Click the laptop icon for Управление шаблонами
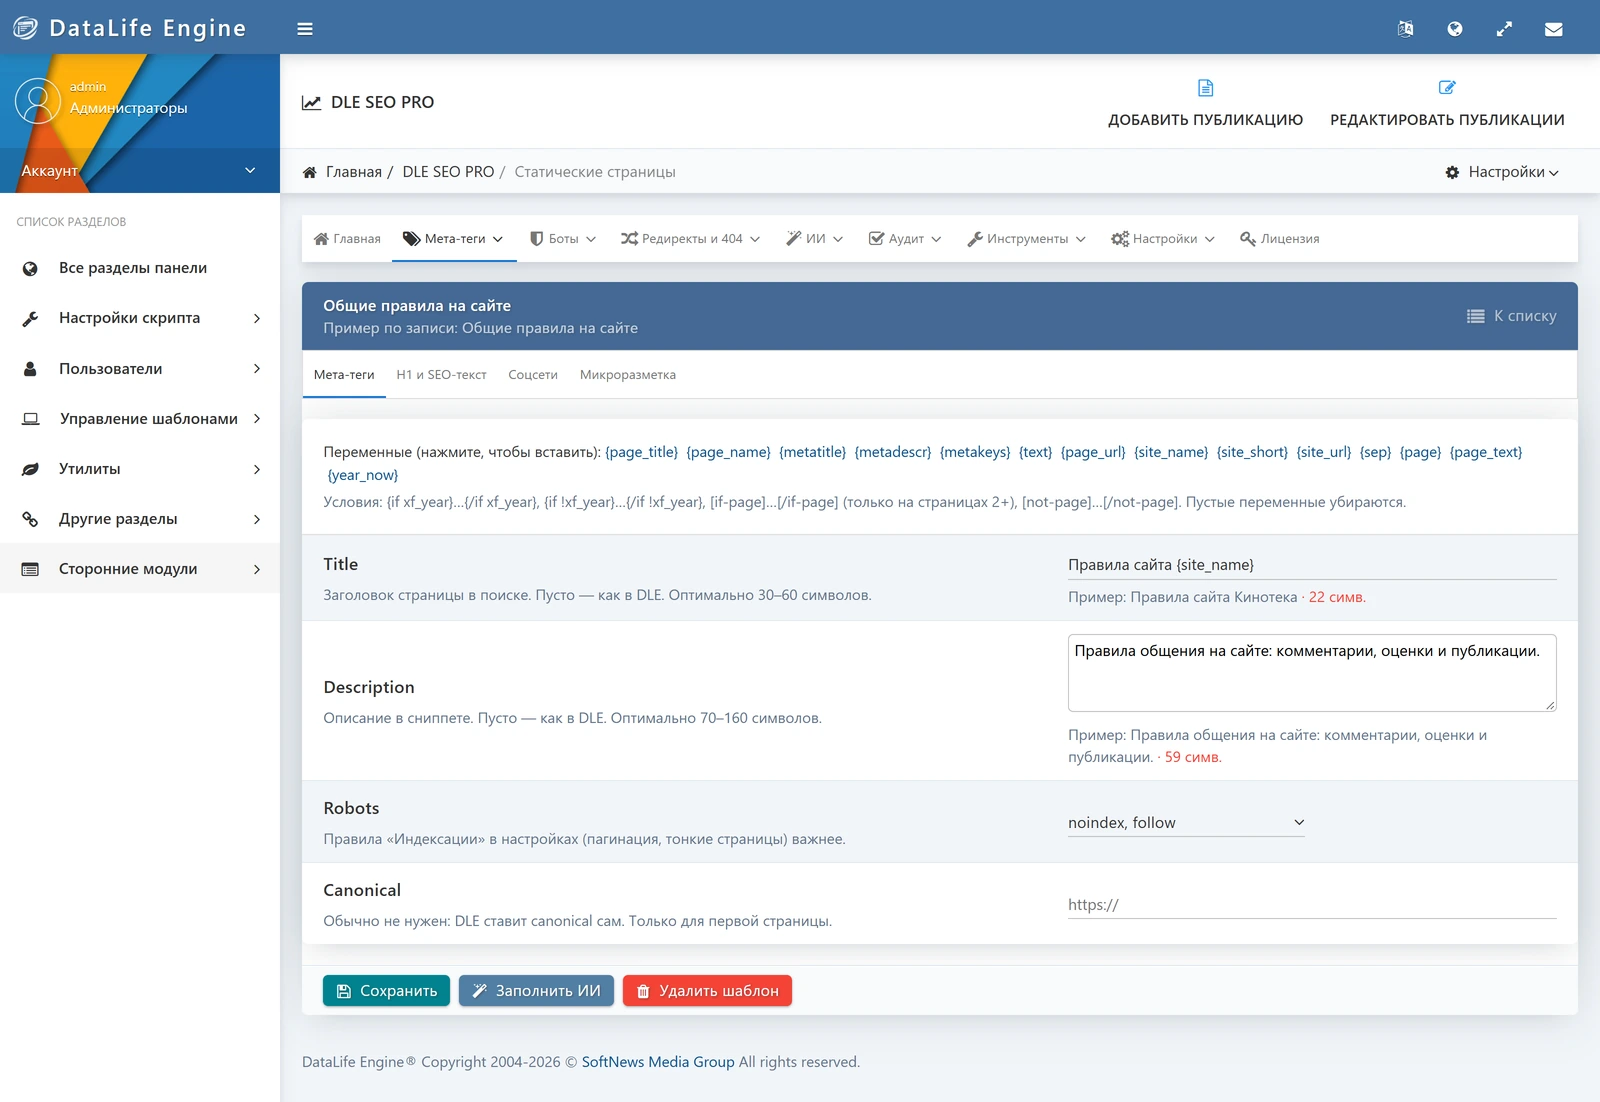The width and height of the screenshot is (1600, 1102). click(31, 419)
